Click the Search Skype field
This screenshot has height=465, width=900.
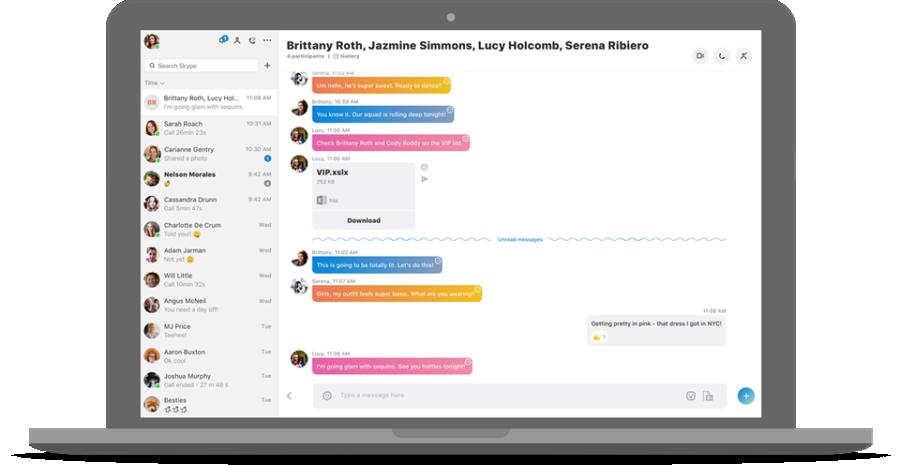point(201,65)
